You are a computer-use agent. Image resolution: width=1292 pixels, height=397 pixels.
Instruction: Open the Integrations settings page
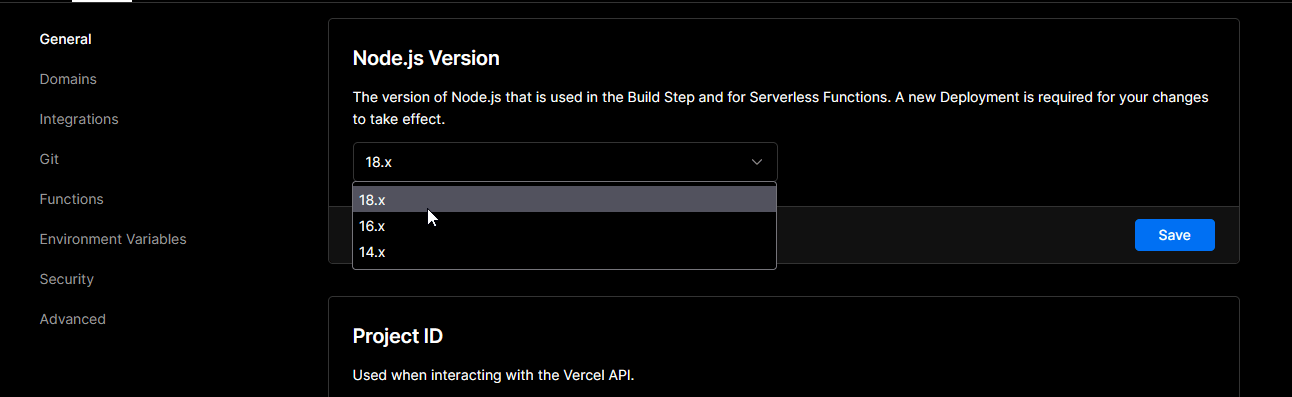point(79,119)
